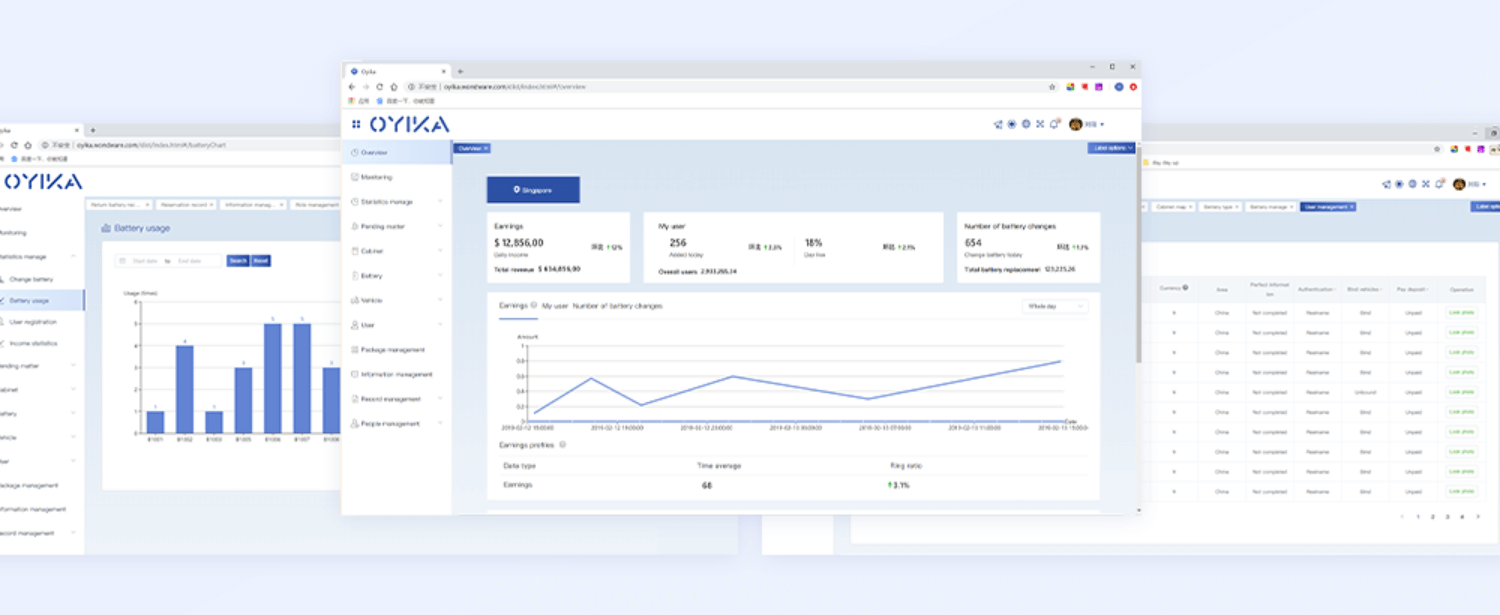The height and width of the screenshot is (615, 1500).
Task: Open Monitoring in the sidebar
Action: pyautogui.click(x=376, y=177)
